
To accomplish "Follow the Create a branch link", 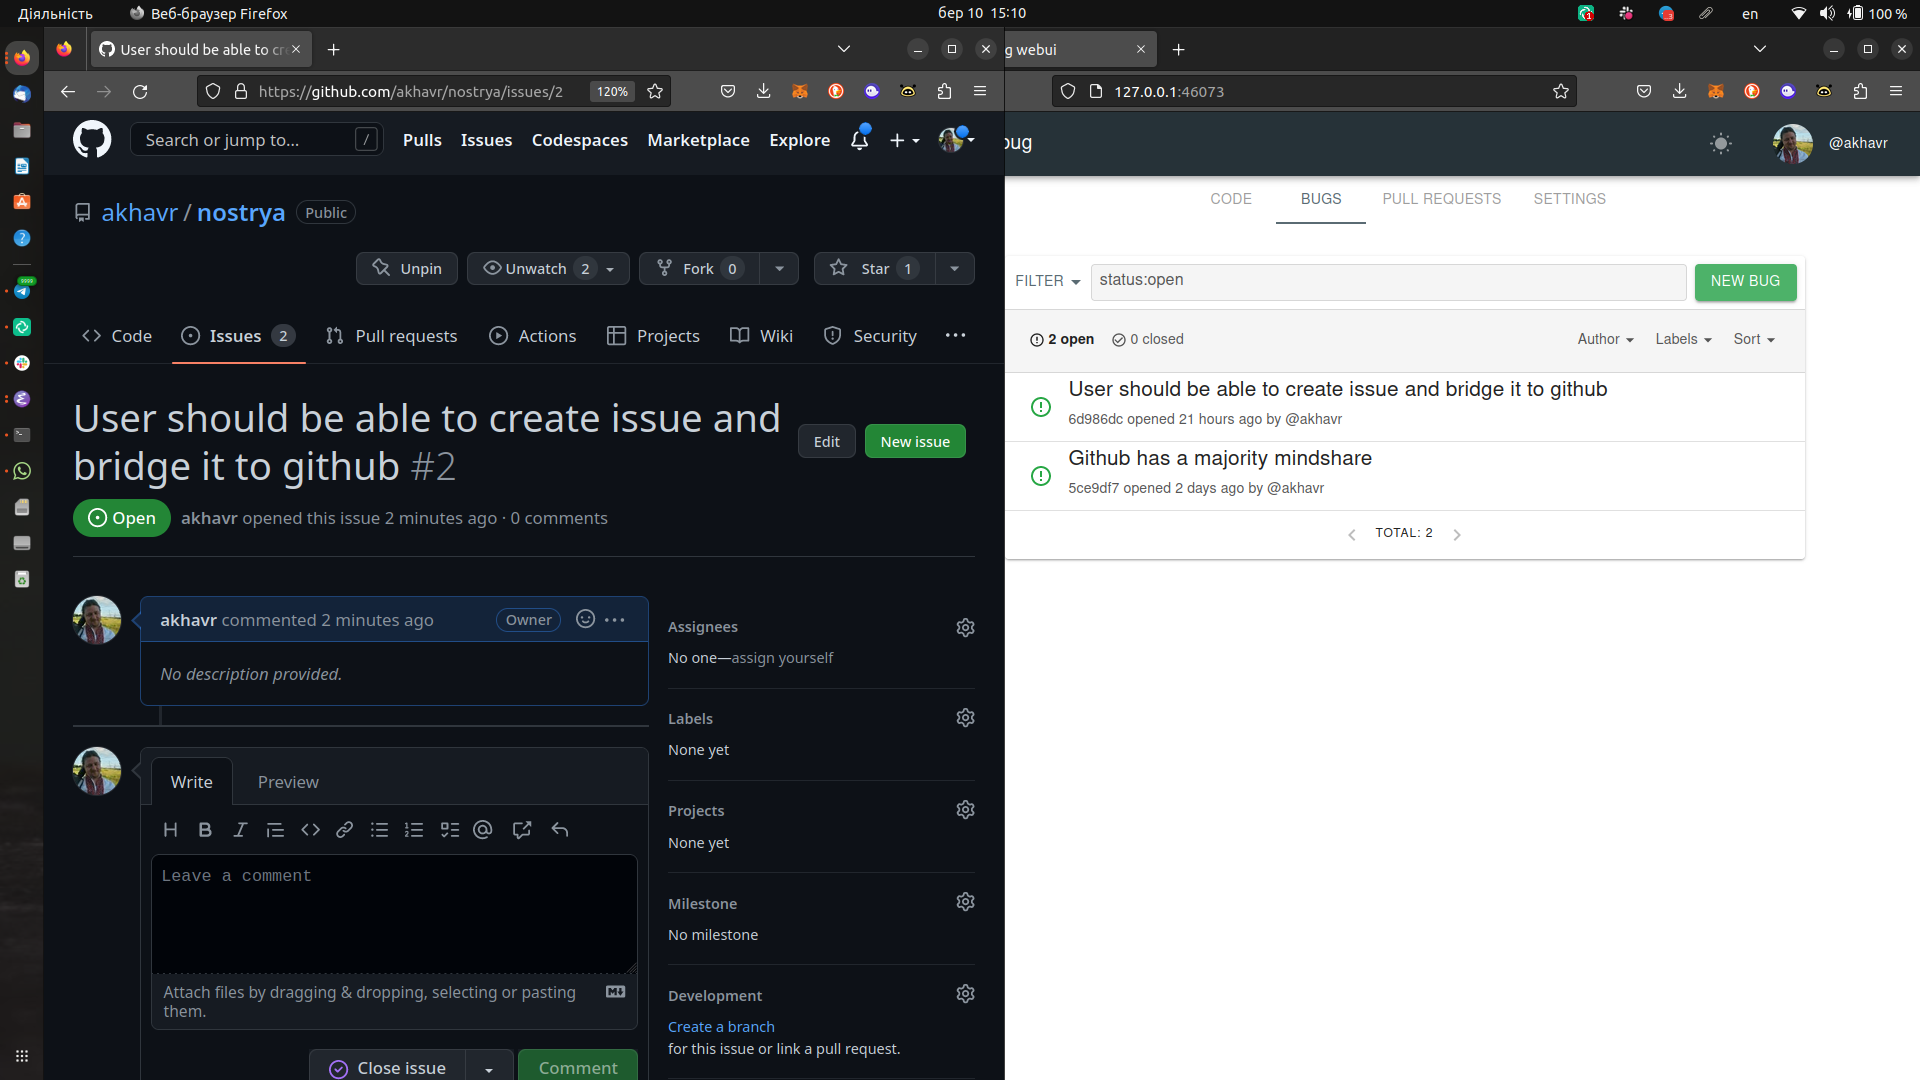I will [721, 1027].
